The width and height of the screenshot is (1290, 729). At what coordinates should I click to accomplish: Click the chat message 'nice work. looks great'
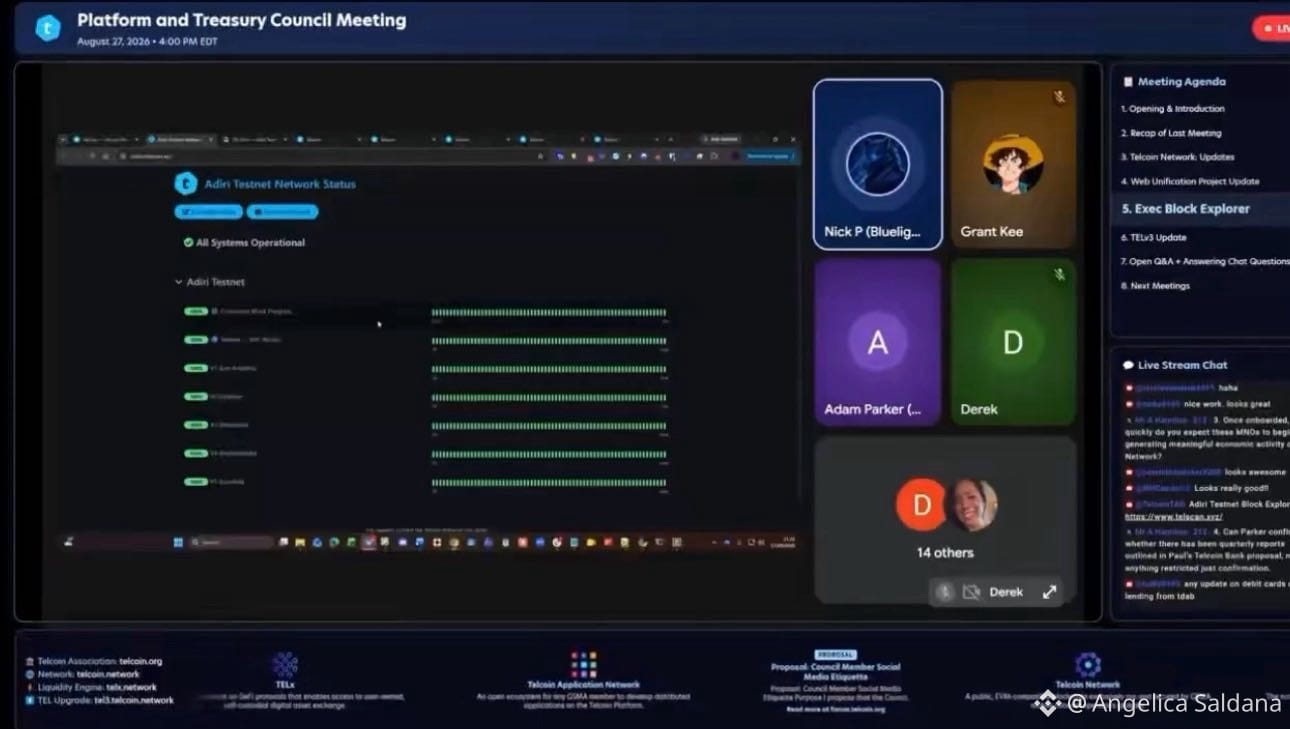click(1227, 404)
